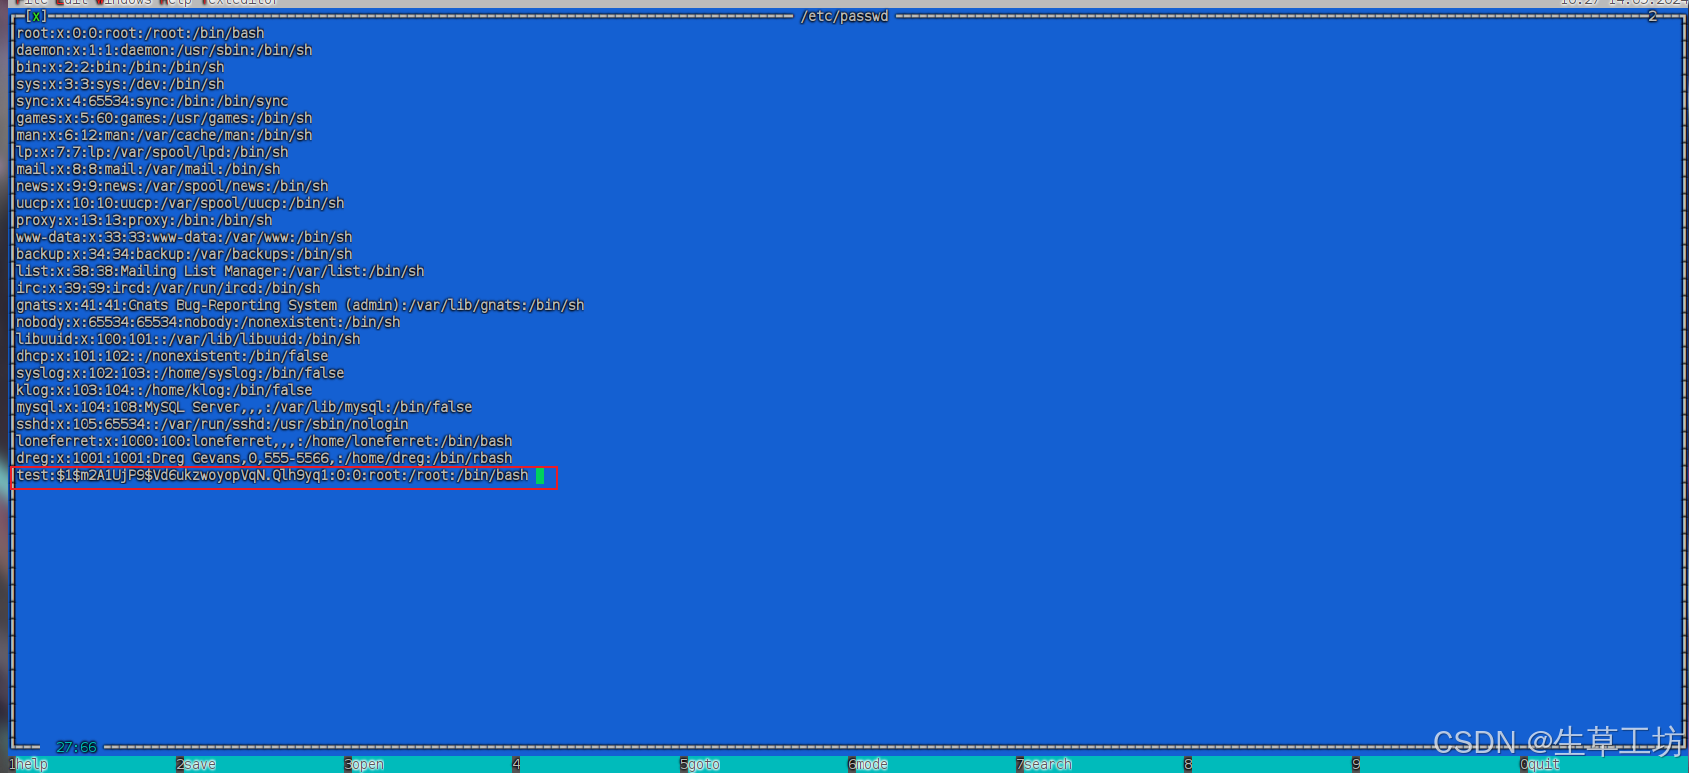Start a search with the 7search label
Screen dimensions: 1689x773
coord(1044,764)
